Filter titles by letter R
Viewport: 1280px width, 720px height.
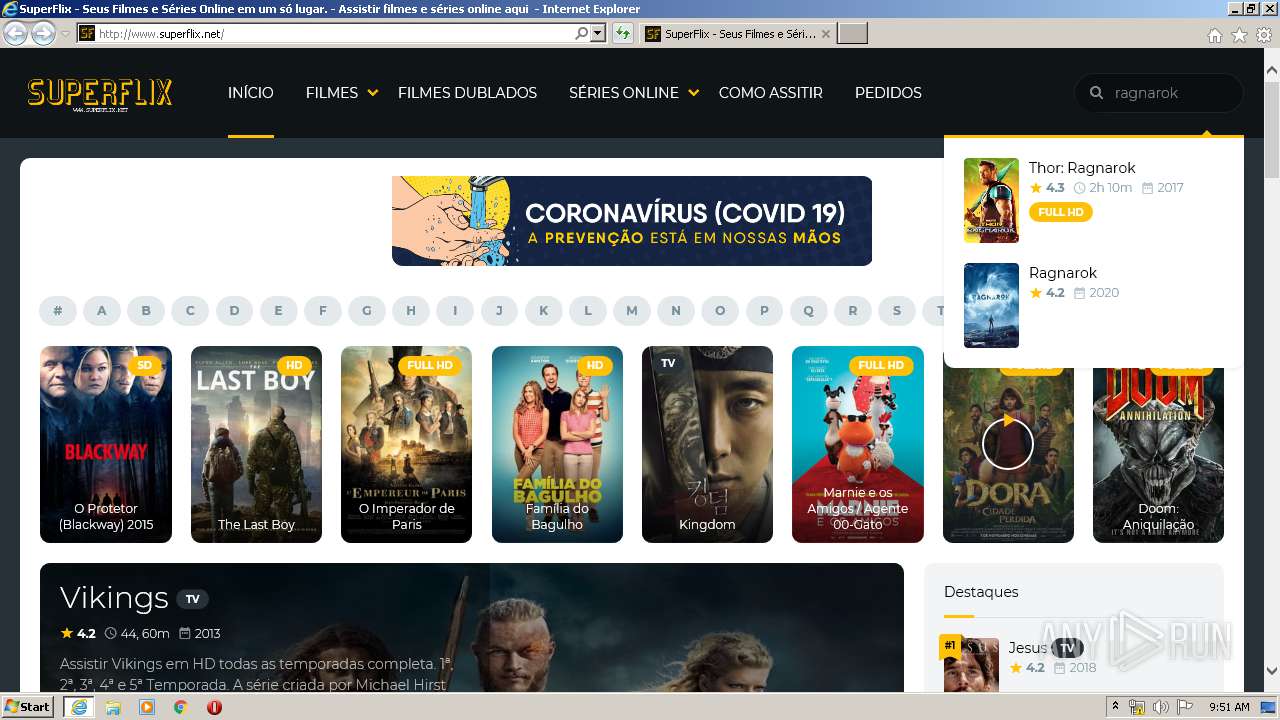(853, 311)
